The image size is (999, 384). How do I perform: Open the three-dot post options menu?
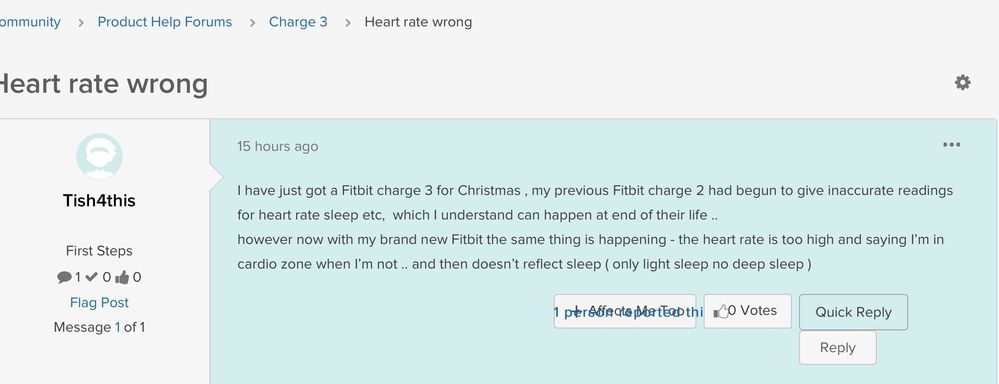point(951,145)
